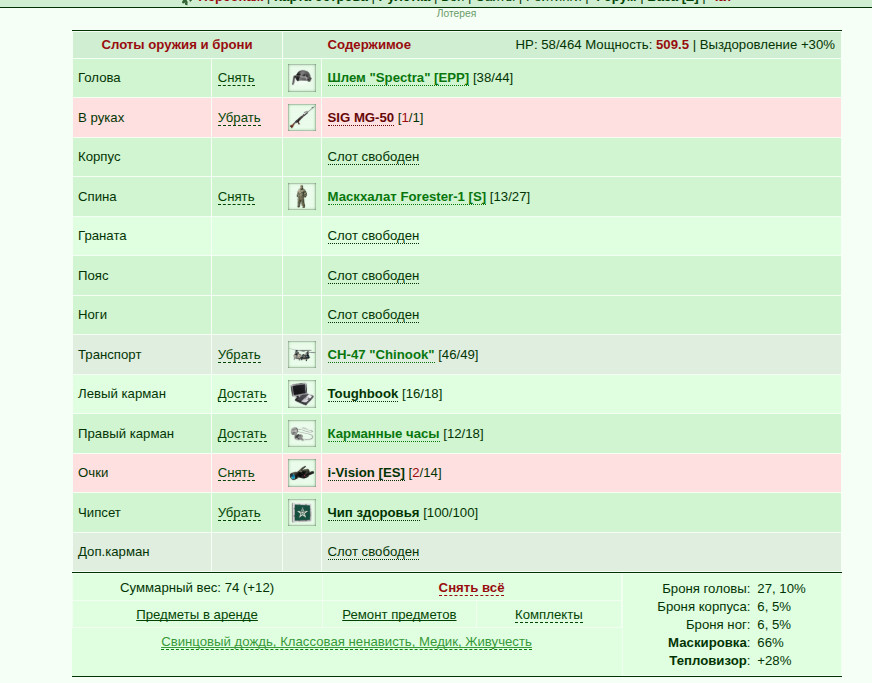The height and width of the screenshot is (683, 872).
Task: Click Убрать in the Чипсет row
Action: coord(239,513)
